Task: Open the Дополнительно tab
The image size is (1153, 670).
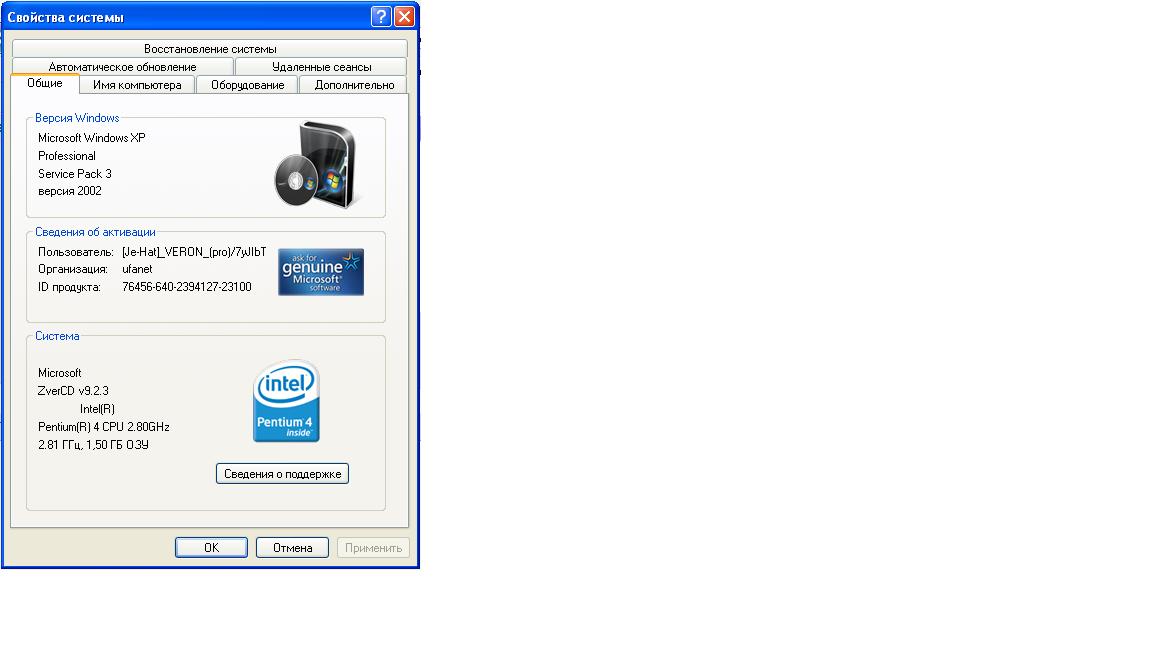Action: click(x=354, y=85)
